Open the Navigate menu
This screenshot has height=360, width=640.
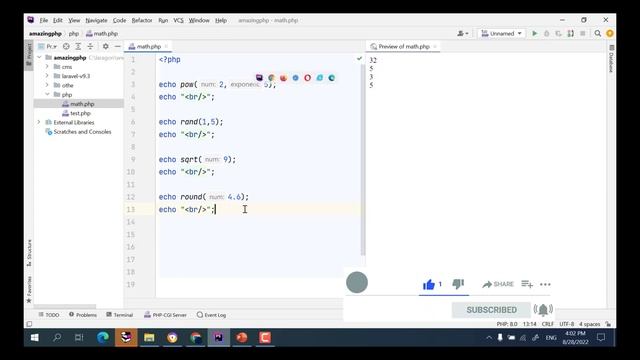pyautogui.click(x=96, y=20)
